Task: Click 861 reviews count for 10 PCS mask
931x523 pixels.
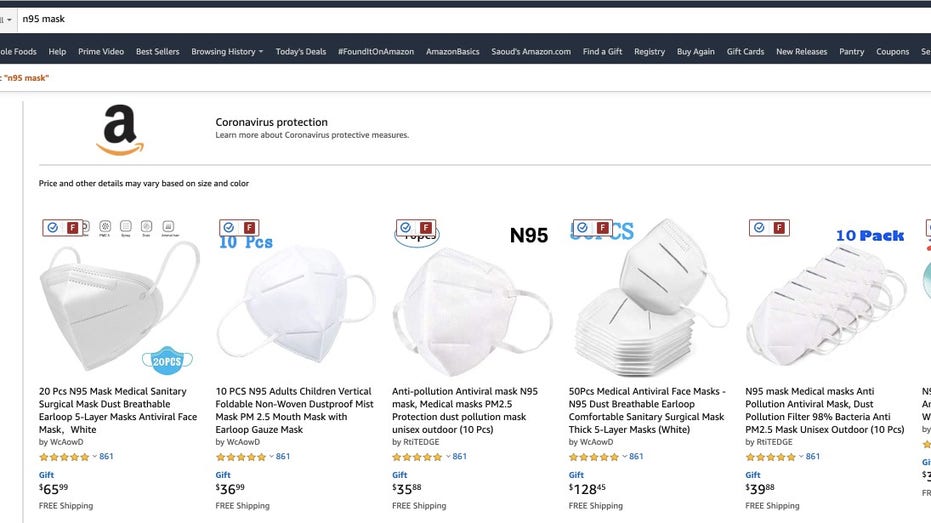Action: point(283,457)
